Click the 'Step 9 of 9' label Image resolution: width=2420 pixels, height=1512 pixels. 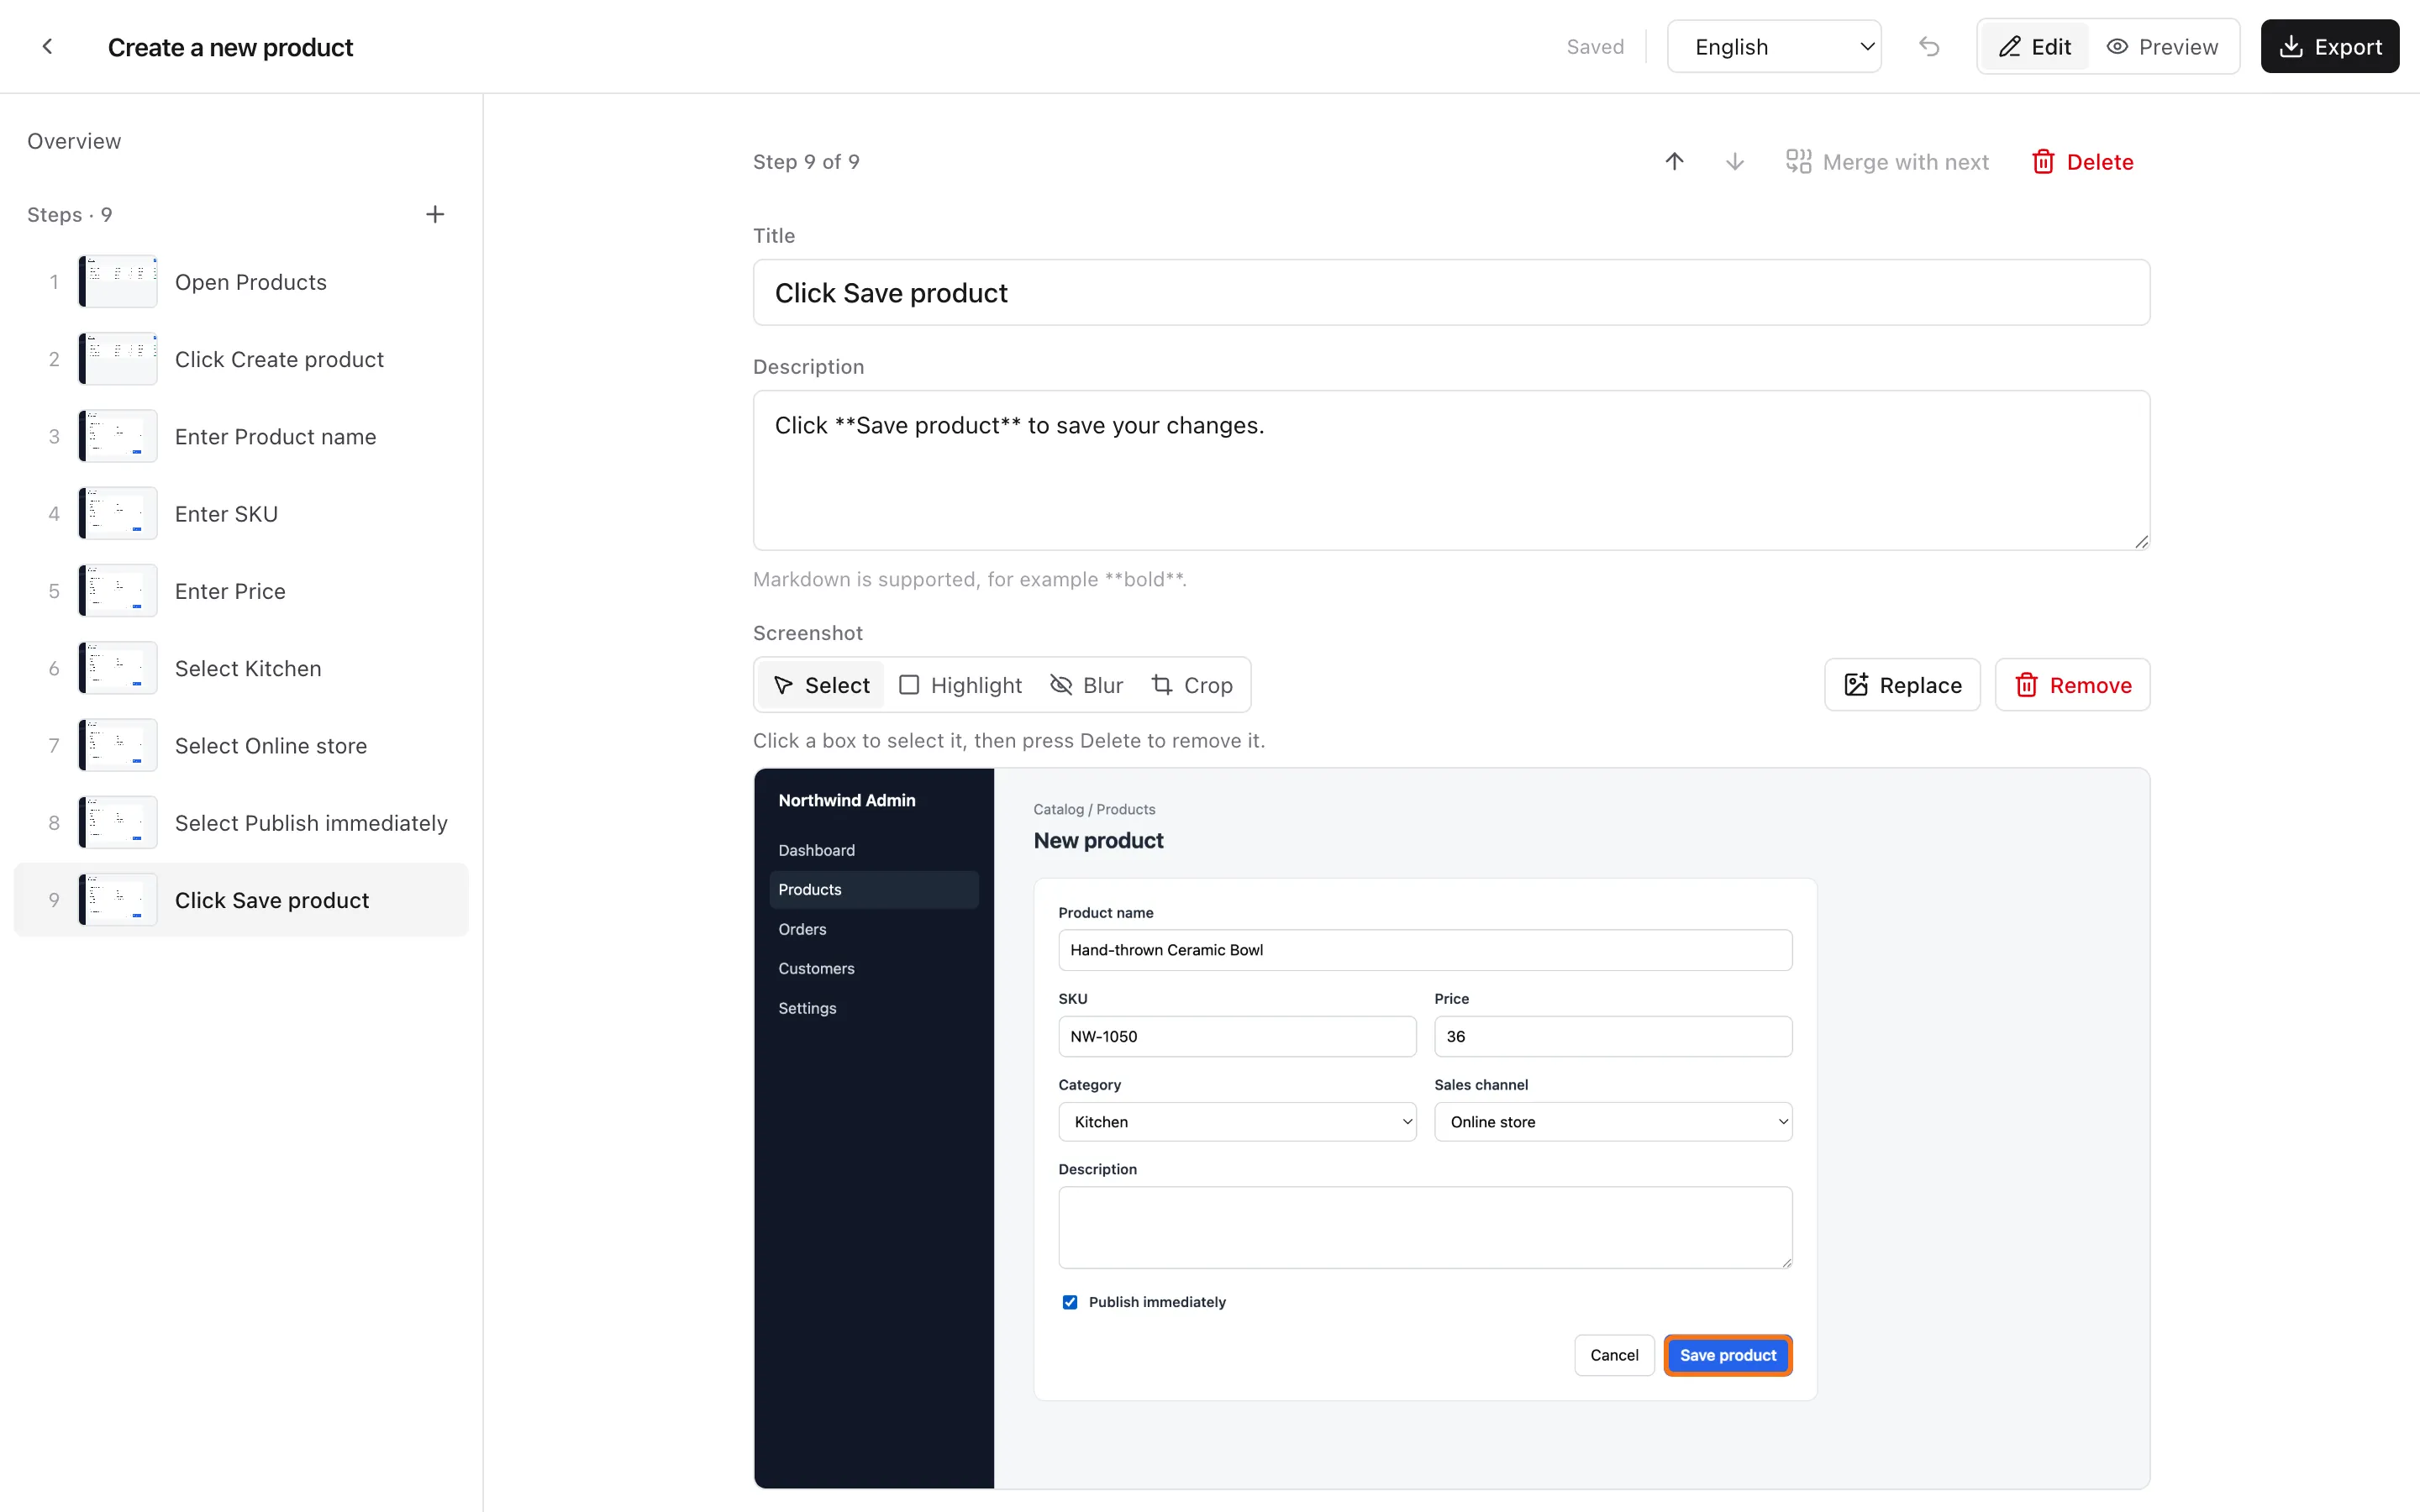coord(806,161)
